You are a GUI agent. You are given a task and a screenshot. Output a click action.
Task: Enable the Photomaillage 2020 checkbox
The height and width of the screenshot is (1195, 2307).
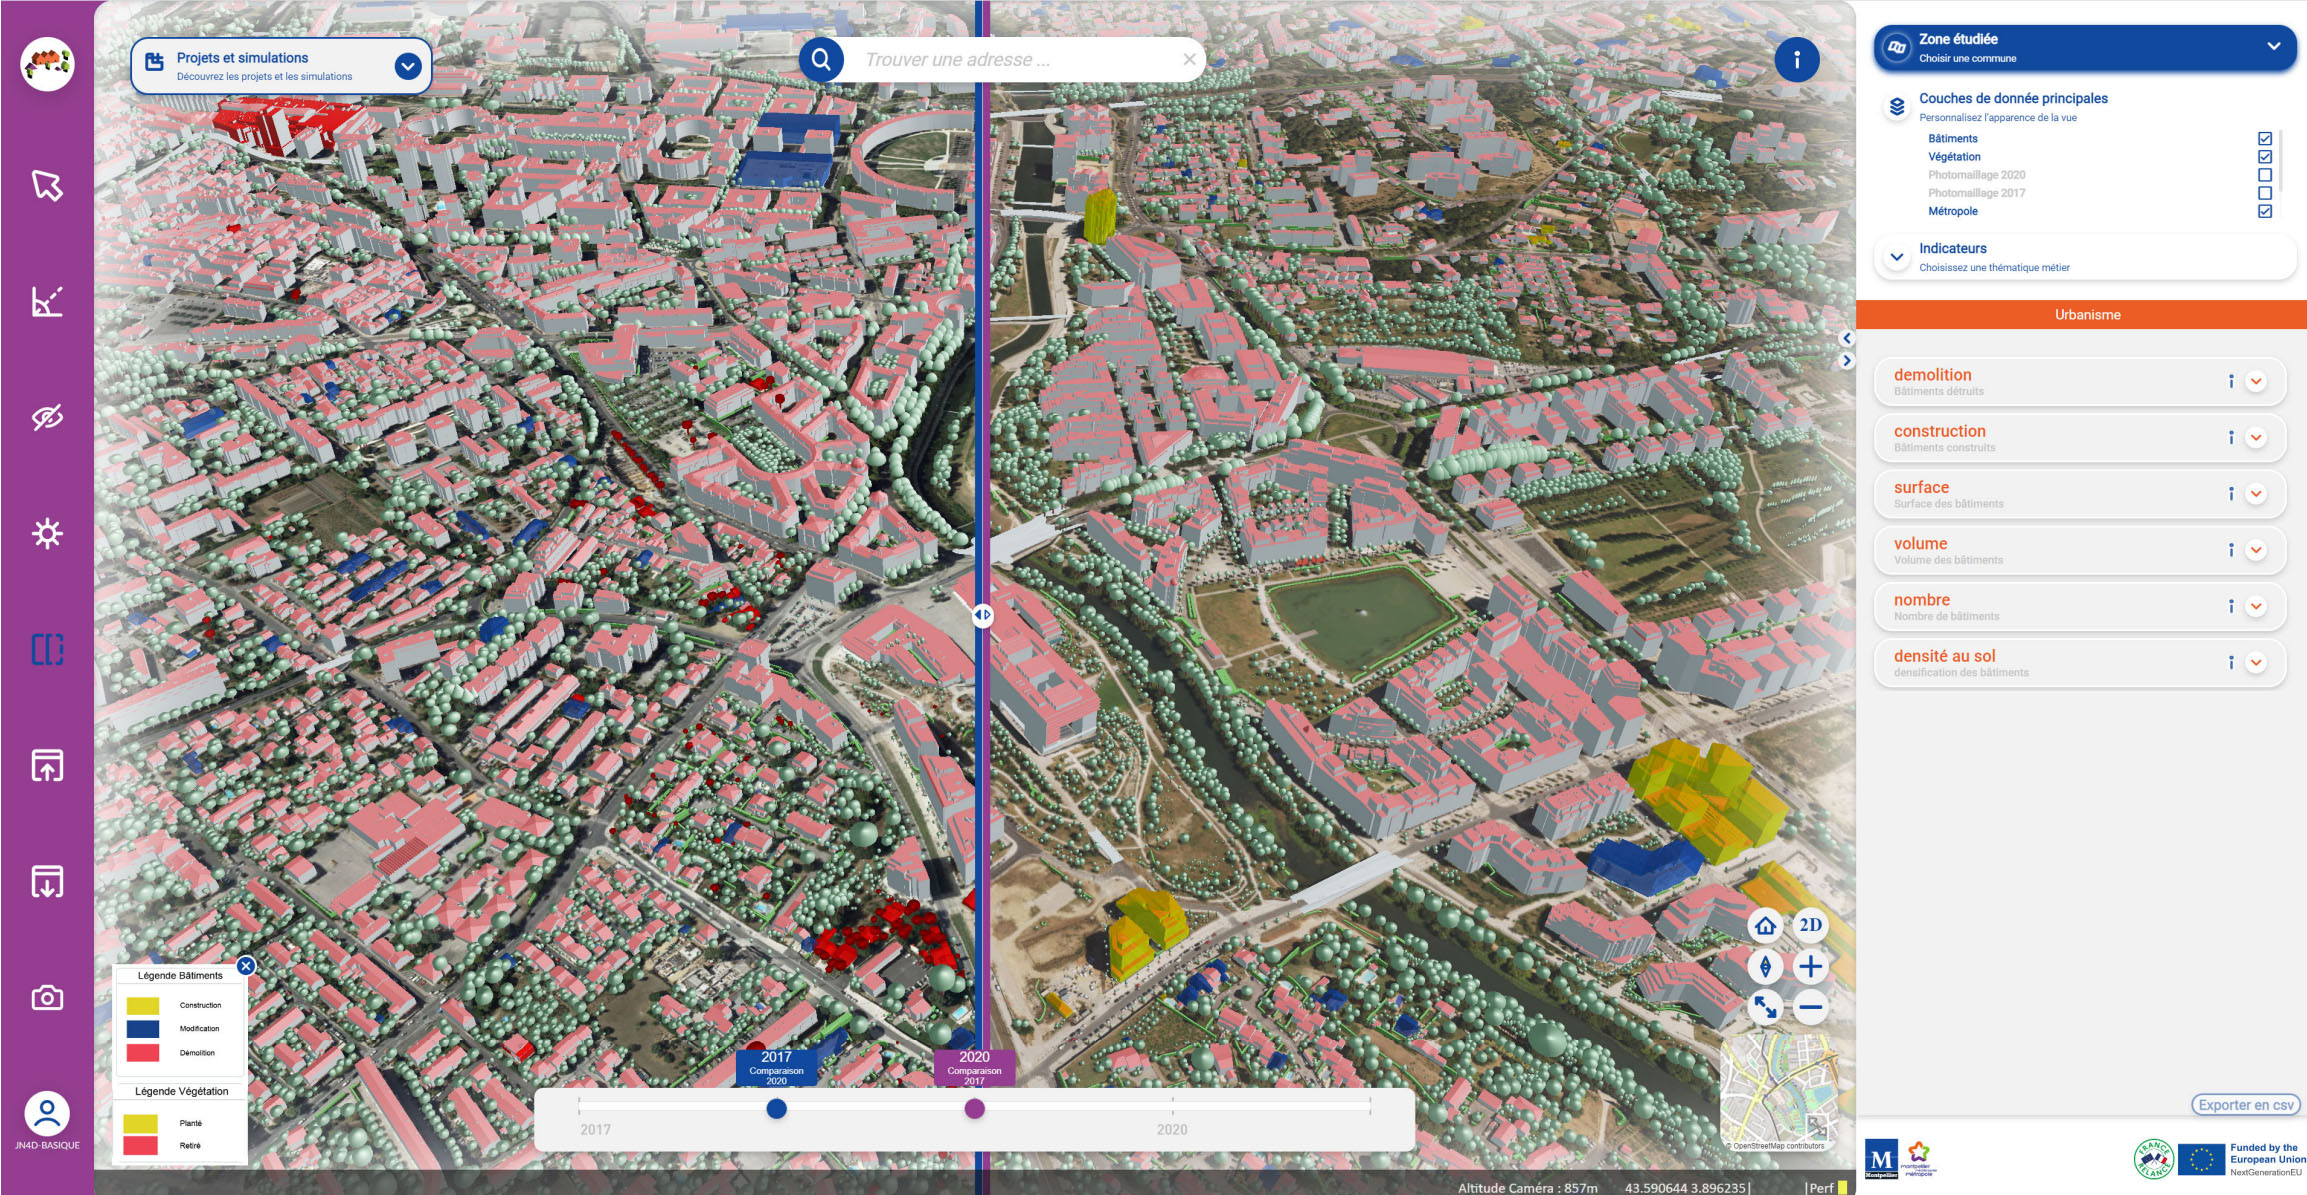click(x=2265, y=175)
